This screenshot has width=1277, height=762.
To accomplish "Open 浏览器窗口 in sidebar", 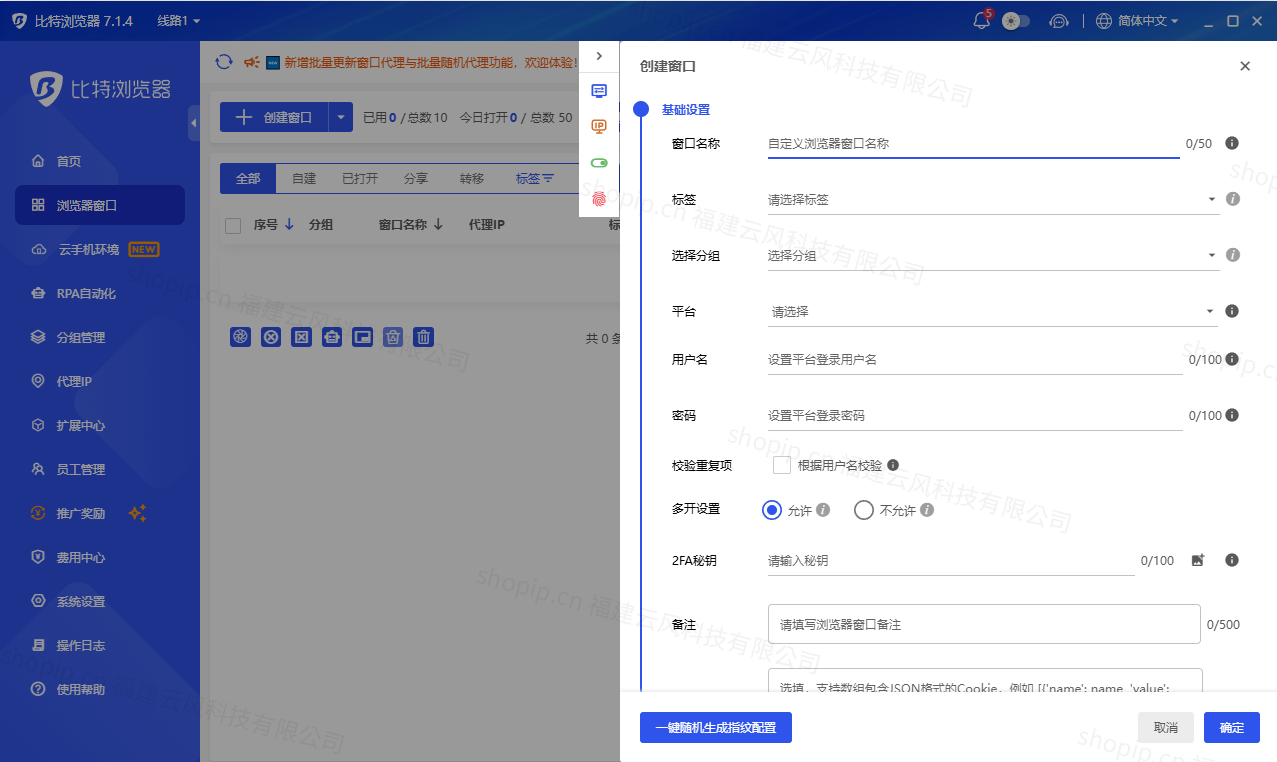I will (100, 205).
